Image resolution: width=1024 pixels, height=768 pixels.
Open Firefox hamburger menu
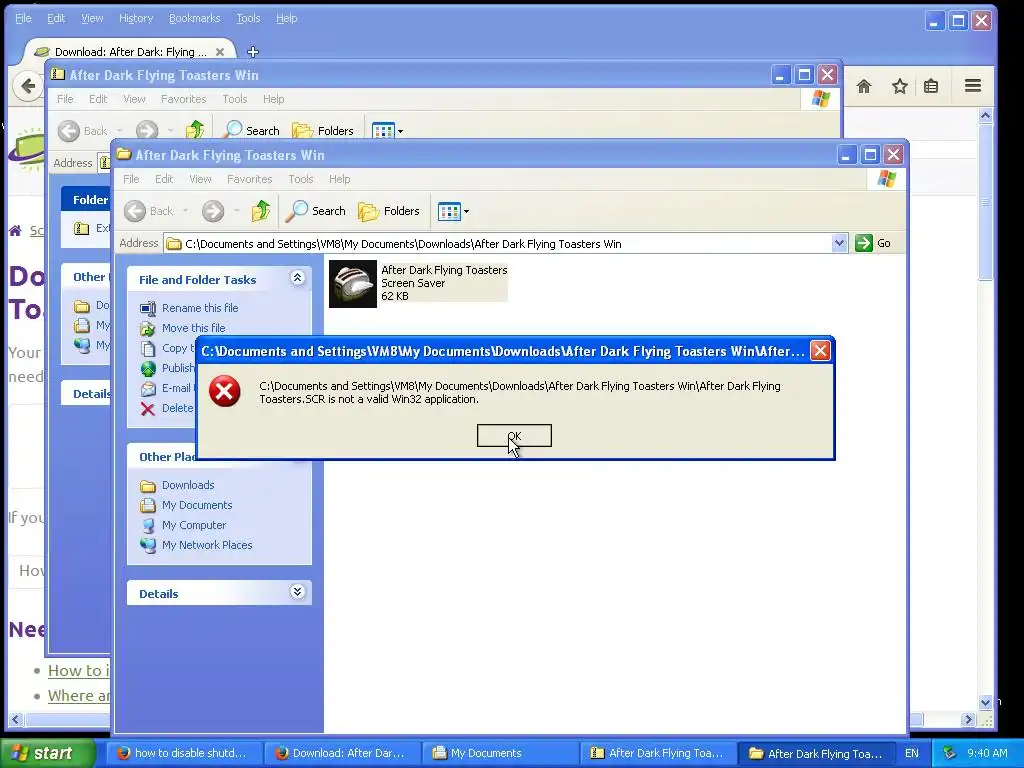coord(973,86)
